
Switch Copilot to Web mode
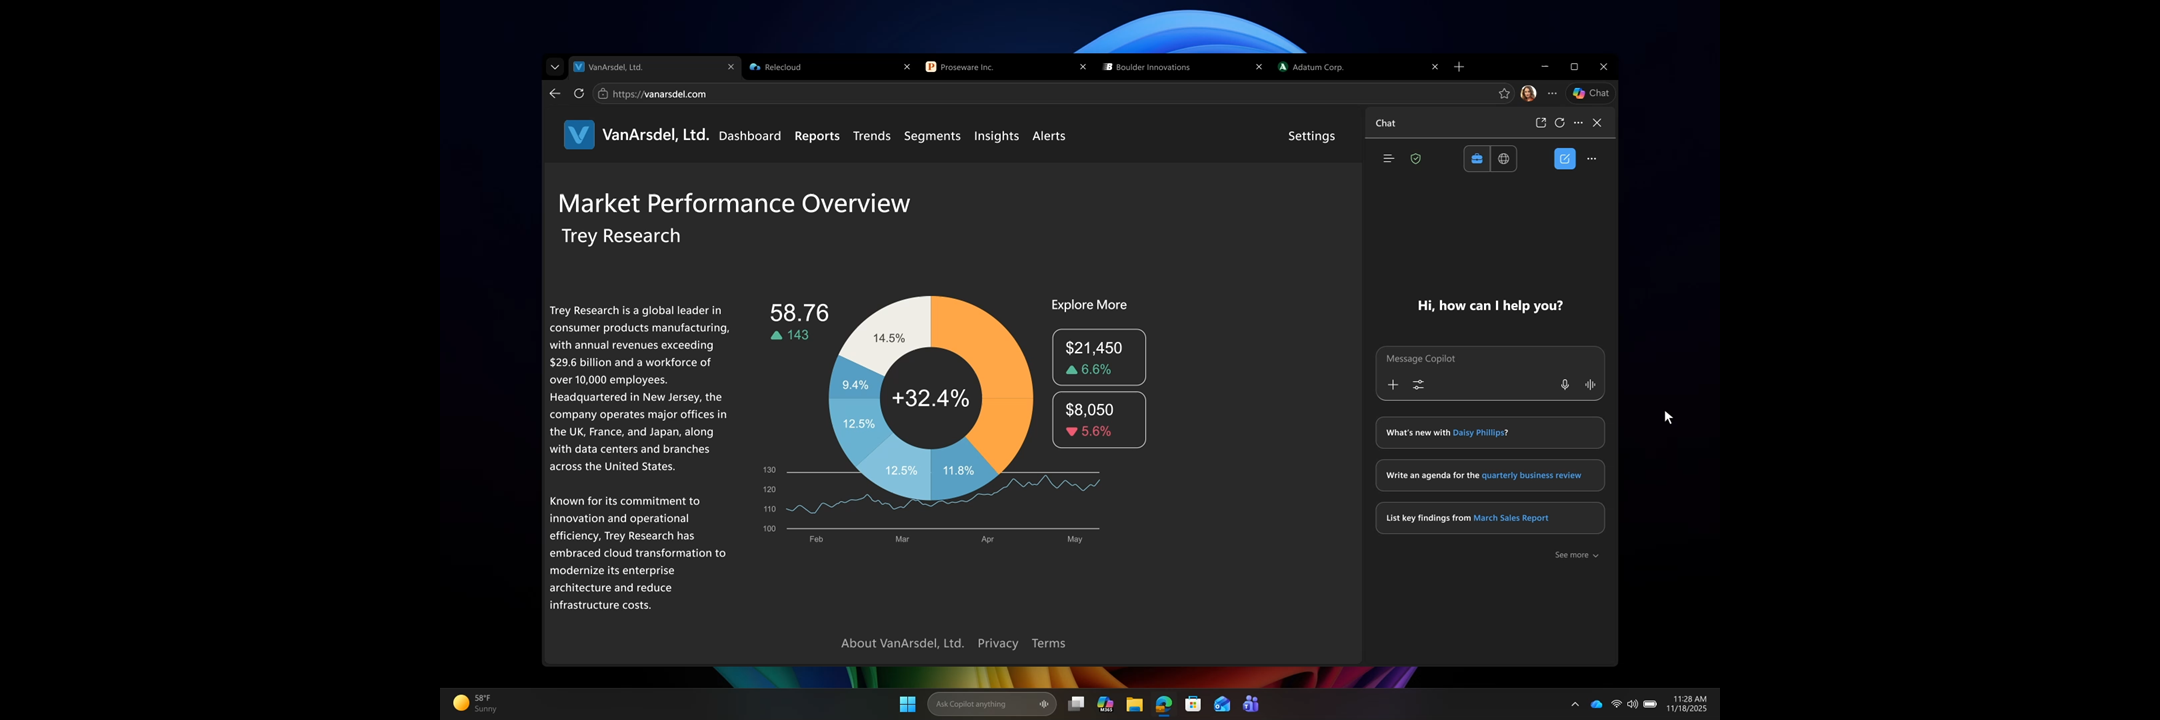coord(1504,159)
